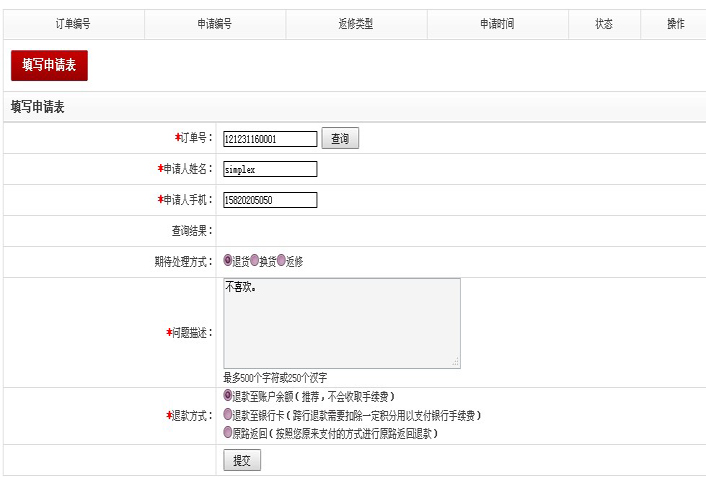This screenshot has width=706, height=477.
Task: Click the 申请人姓名 input containing simplex
Action: point(270,169)
